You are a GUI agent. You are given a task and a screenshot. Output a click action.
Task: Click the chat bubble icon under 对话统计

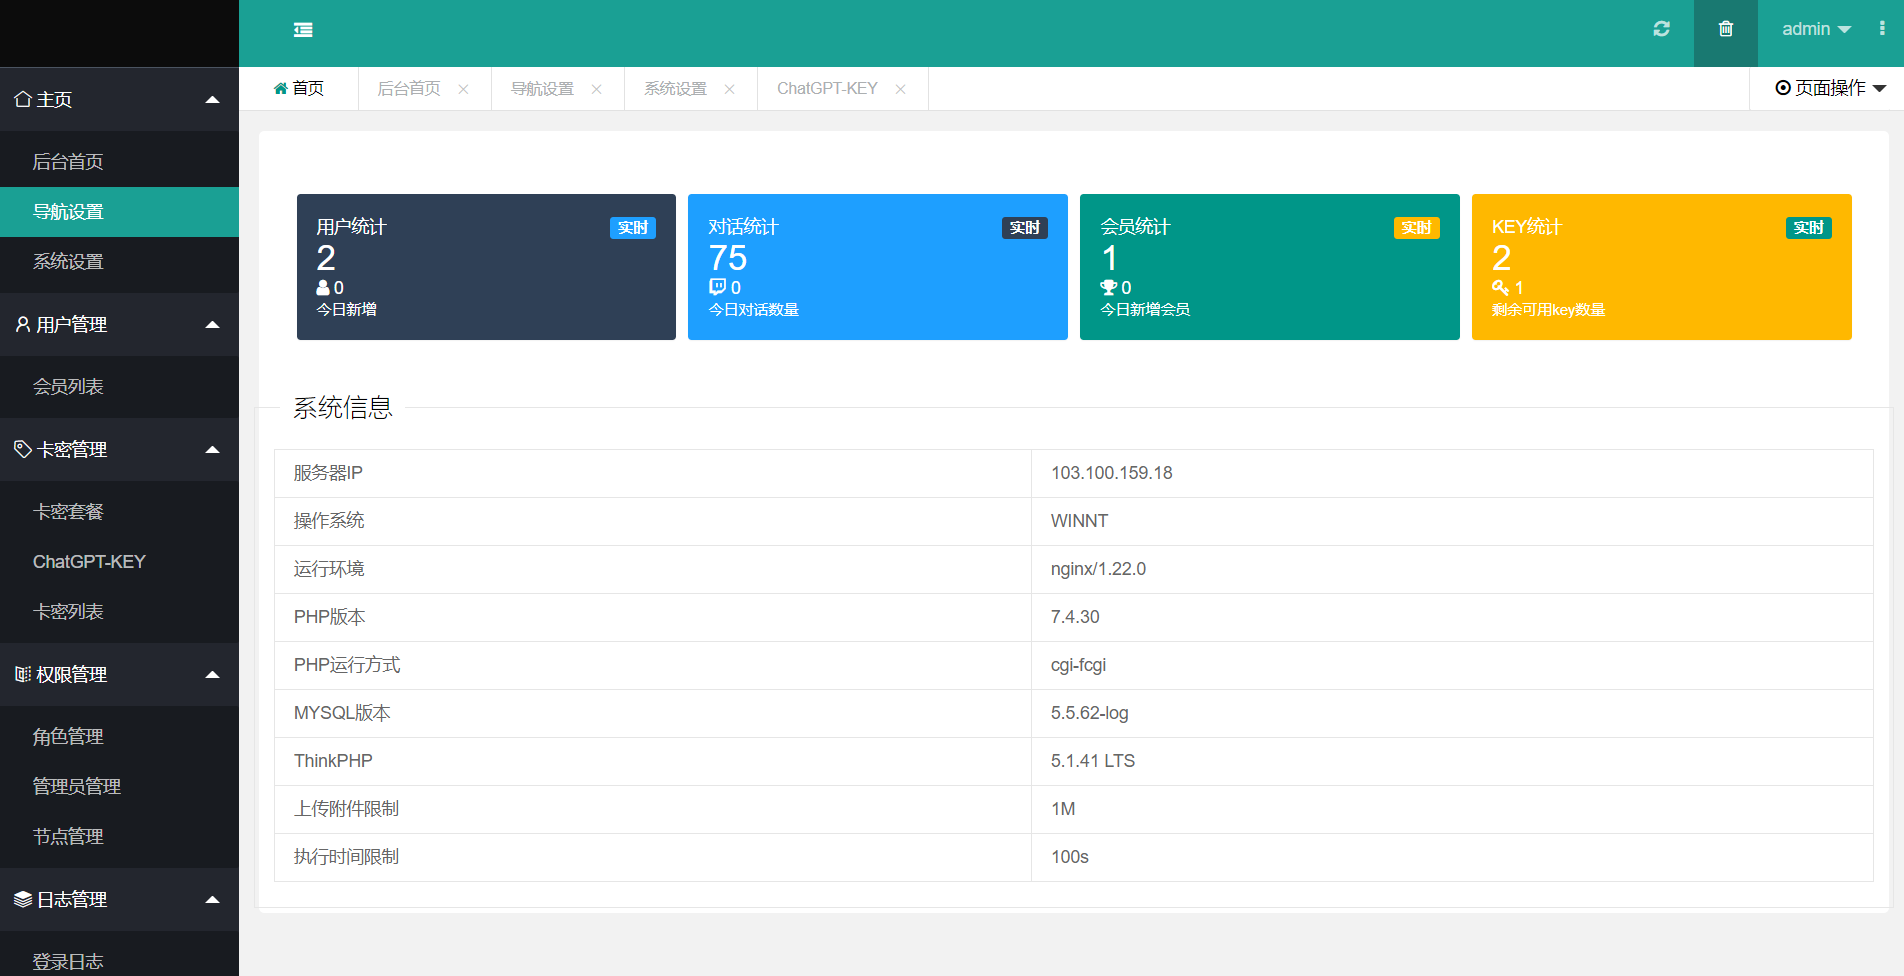[x=717, y=287]
